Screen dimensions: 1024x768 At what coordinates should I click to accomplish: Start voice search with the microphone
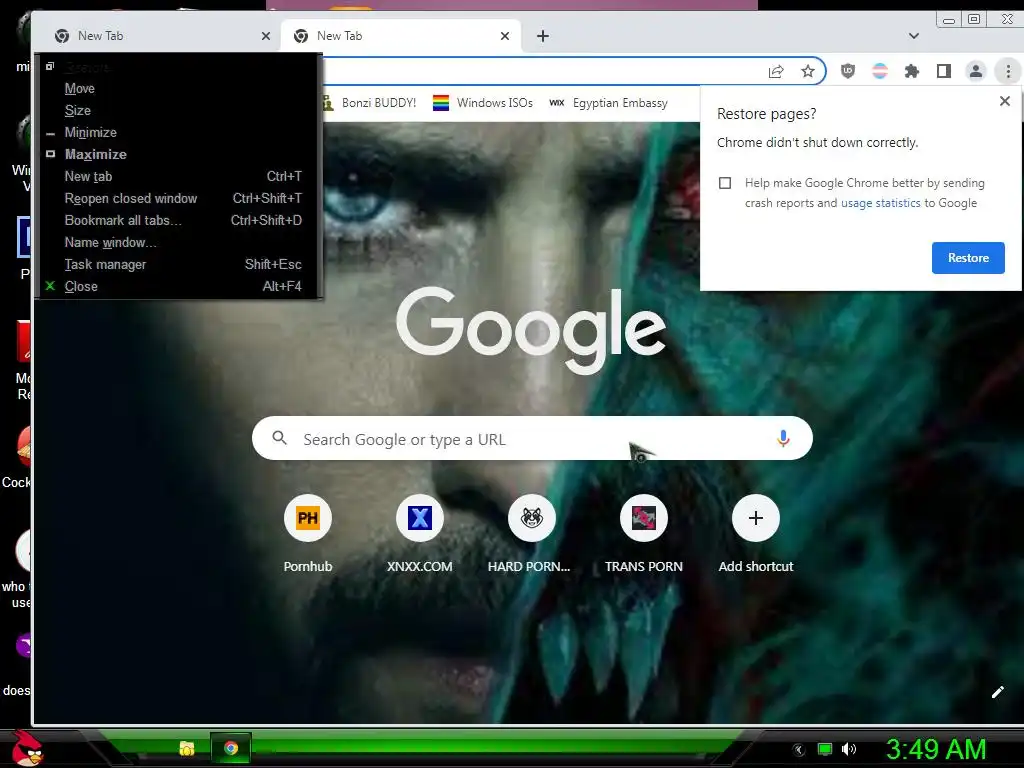[783, 438]
